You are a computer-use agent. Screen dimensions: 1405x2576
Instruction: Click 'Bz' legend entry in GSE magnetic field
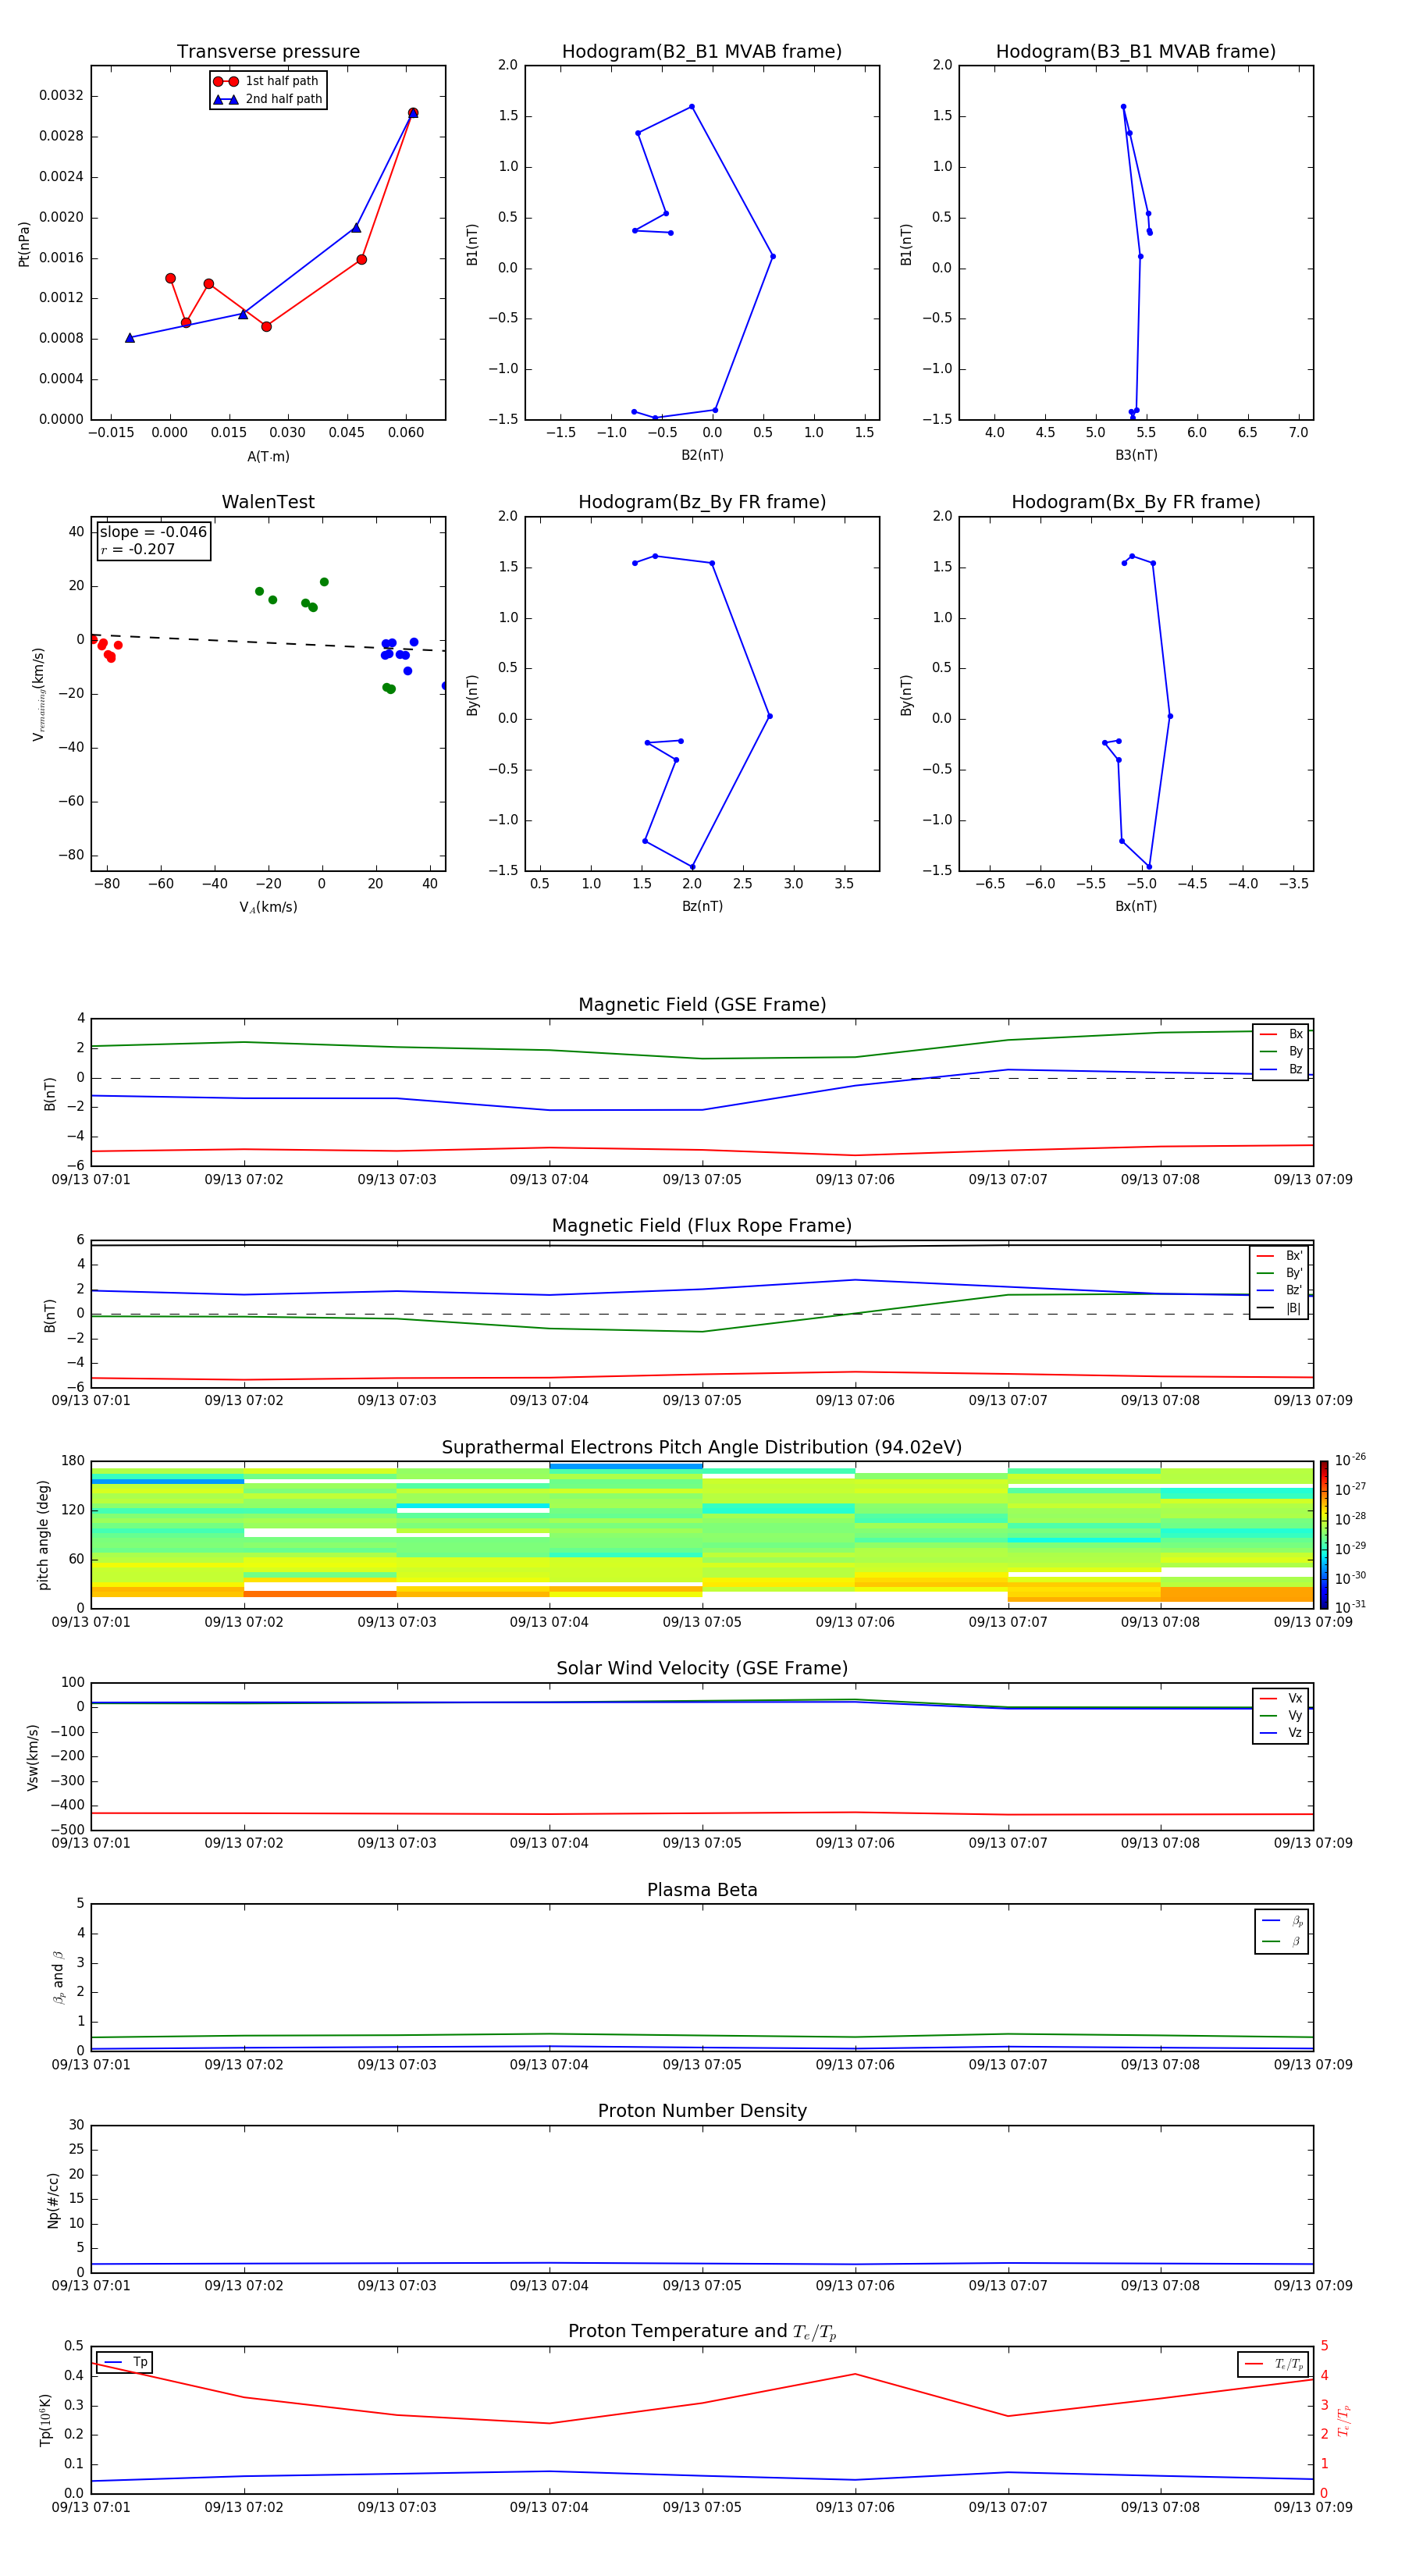(1281, 1070)
